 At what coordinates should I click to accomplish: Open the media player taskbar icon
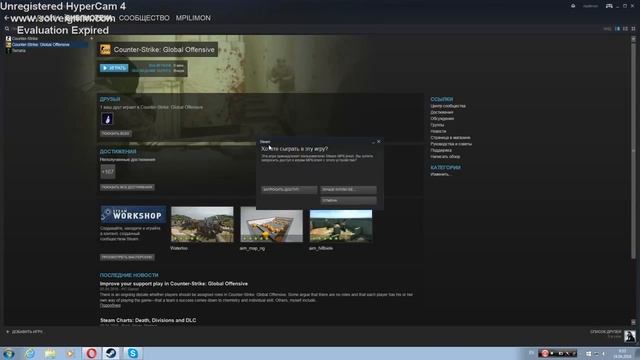point(71,353)
